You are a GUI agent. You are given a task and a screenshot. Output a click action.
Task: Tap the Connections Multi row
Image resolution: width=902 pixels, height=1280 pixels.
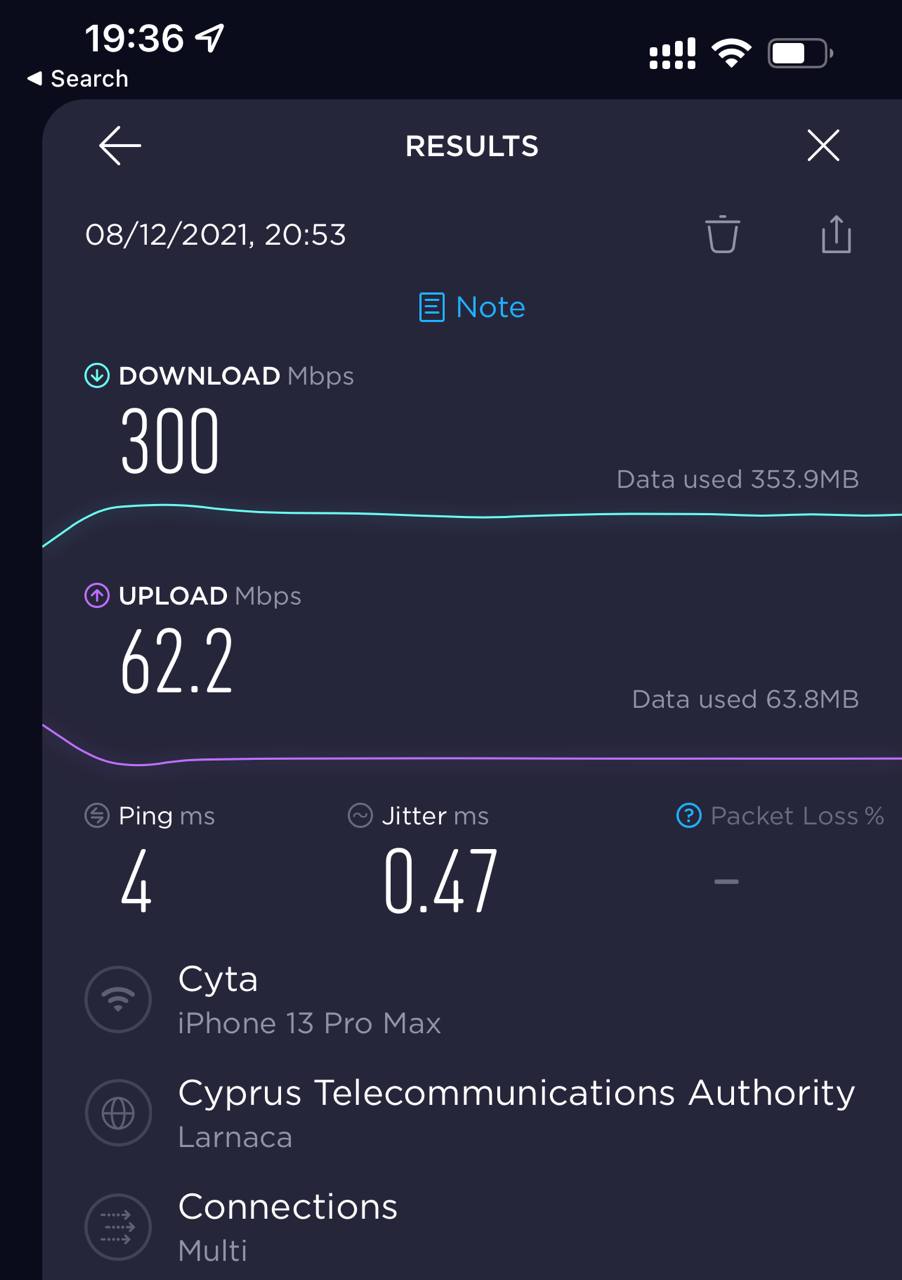[288, 1225]
